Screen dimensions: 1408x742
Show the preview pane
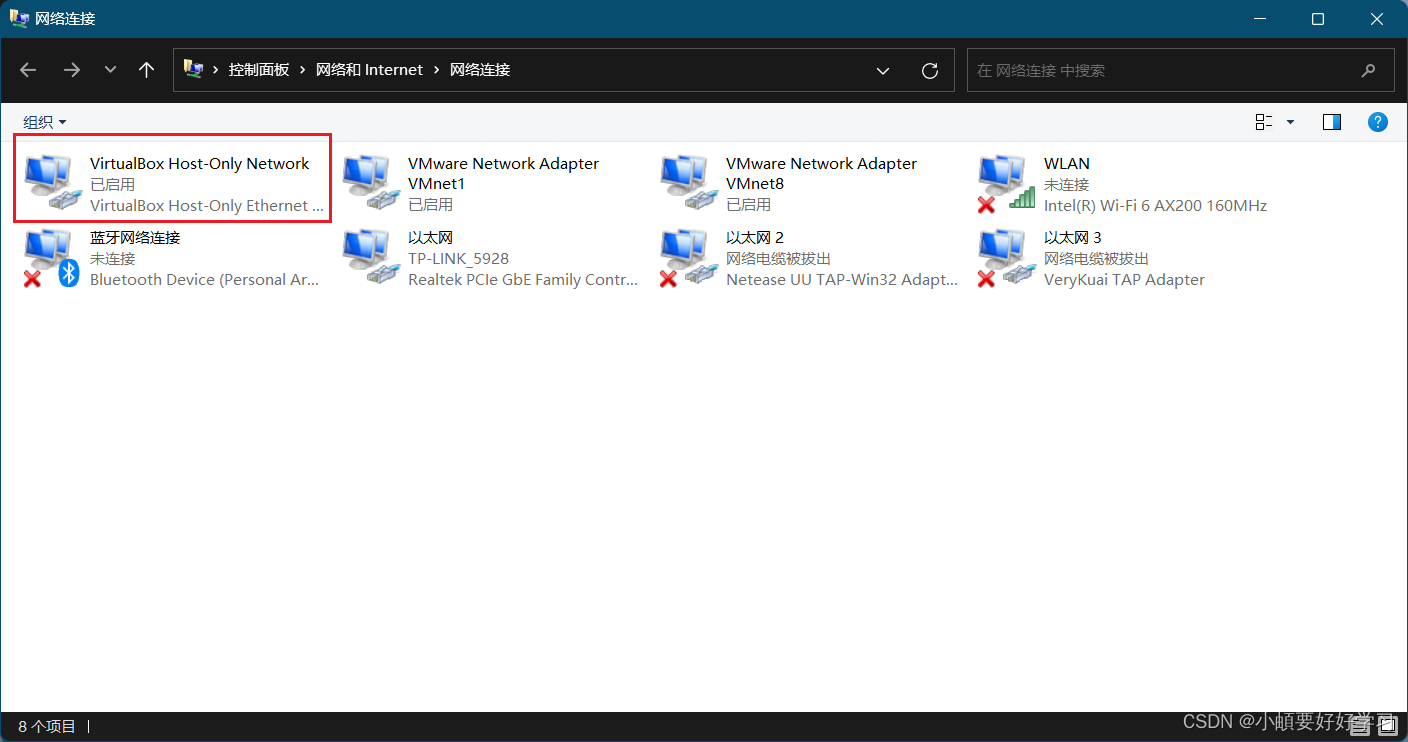tap(1332, 122)
